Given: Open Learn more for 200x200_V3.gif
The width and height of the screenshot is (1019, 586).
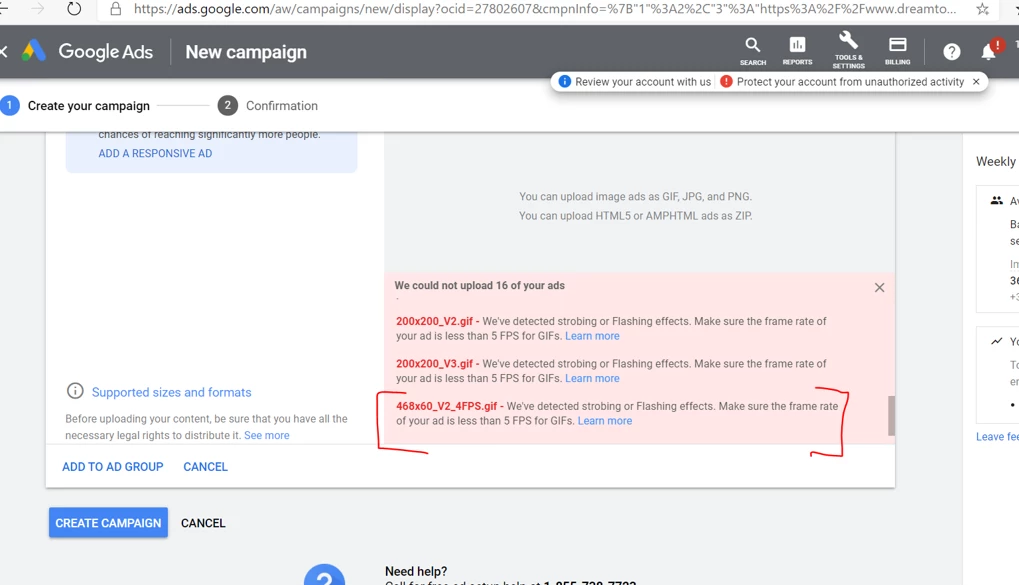Looking at the screenshot, I should click(x=592, y=378).
